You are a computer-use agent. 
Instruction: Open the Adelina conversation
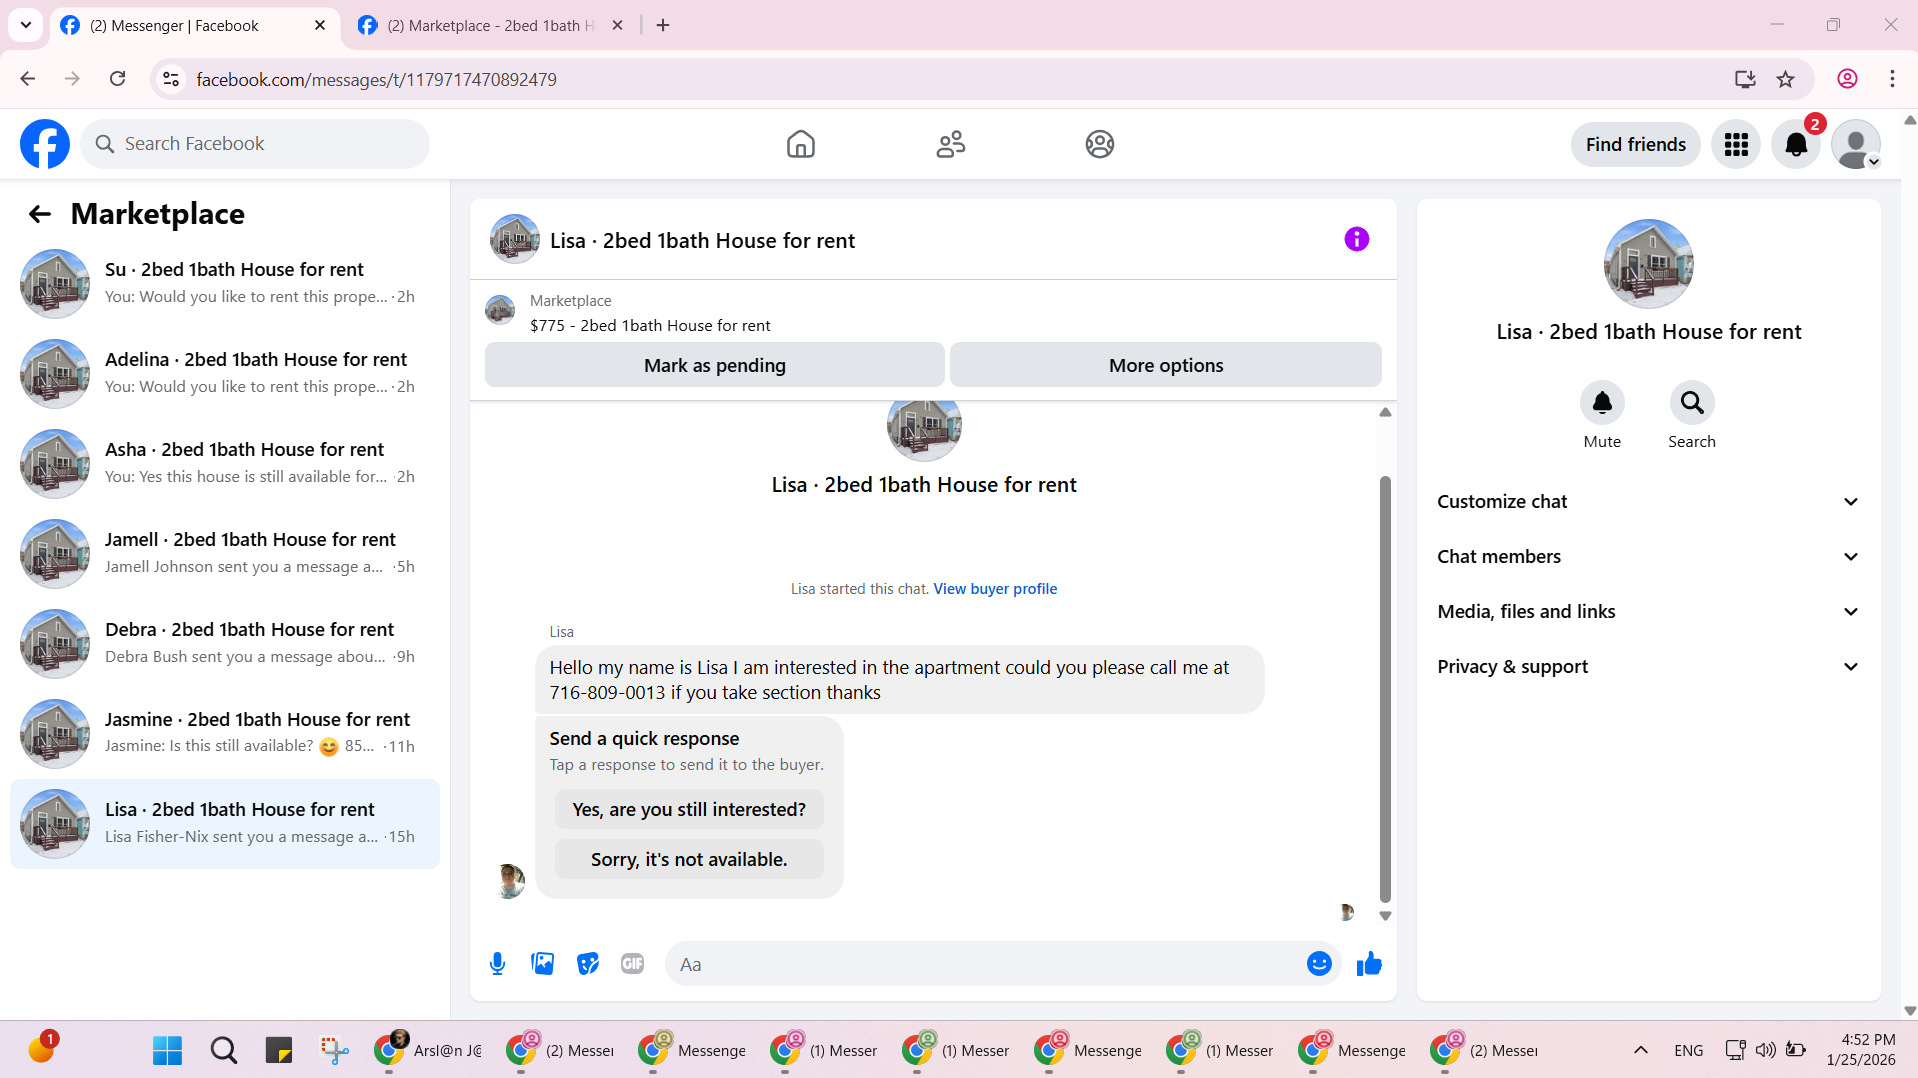point(225,374)
